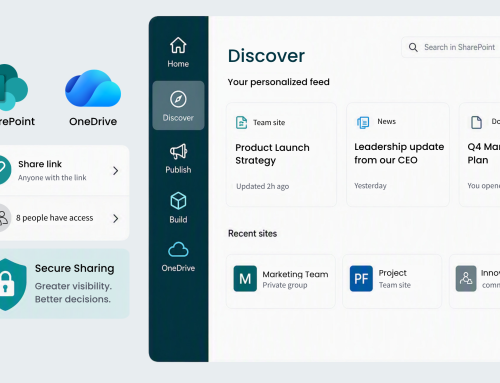Click the OneDrive sidebar label
500x383 pixels.
[178, 268]
